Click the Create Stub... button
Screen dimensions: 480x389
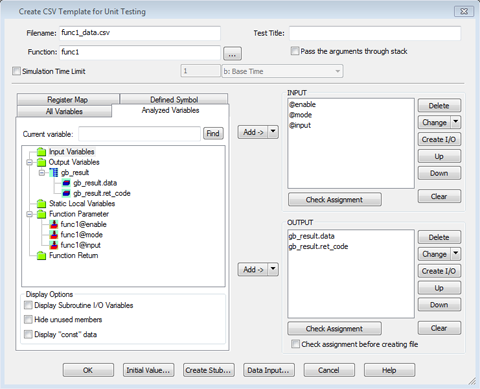(209, 370)
